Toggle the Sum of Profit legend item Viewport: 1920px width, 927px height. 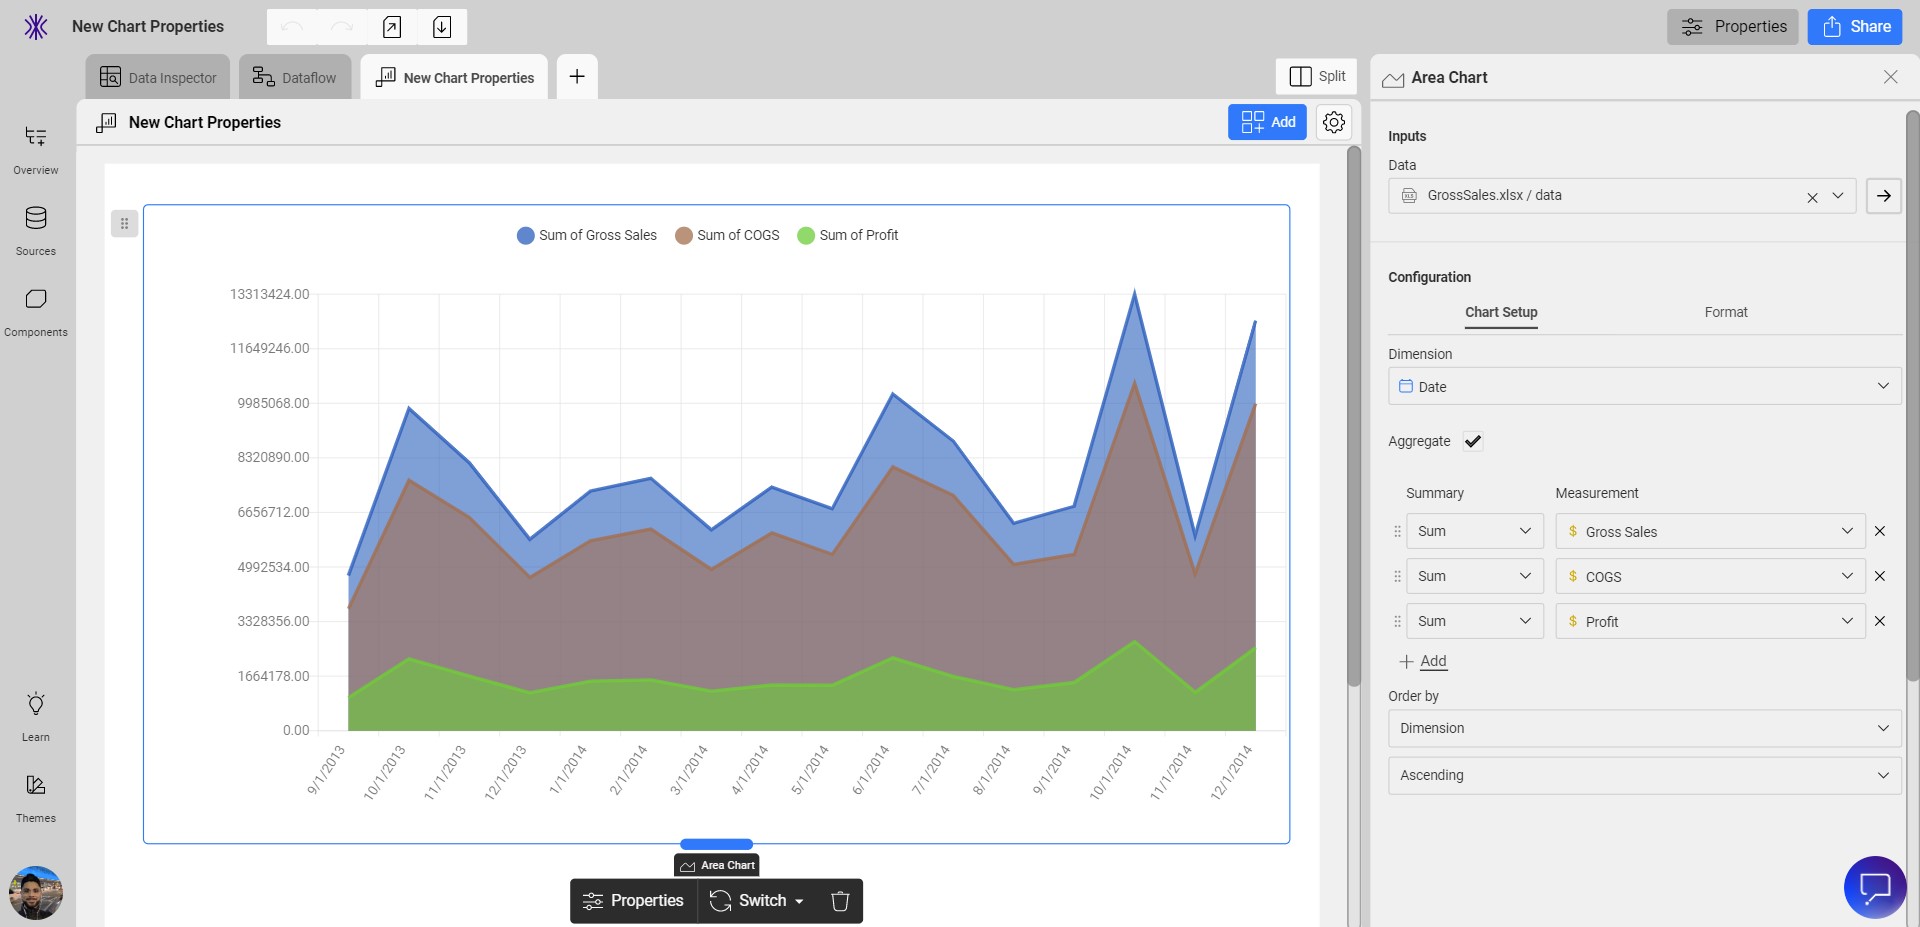click(x=847, y=235)
